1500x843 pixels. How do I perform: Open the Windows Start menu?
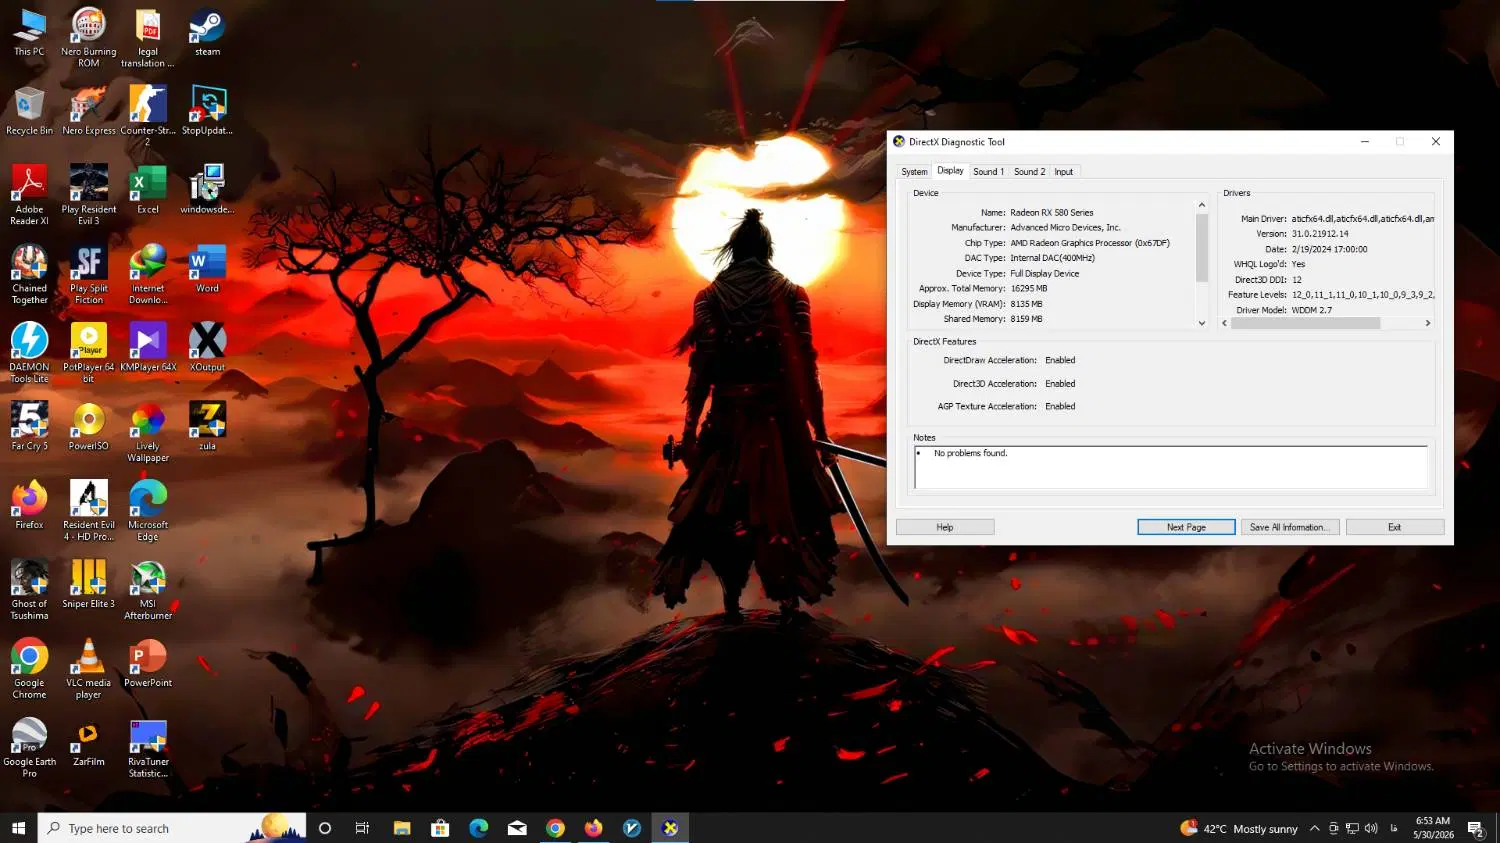coord(18,828)
